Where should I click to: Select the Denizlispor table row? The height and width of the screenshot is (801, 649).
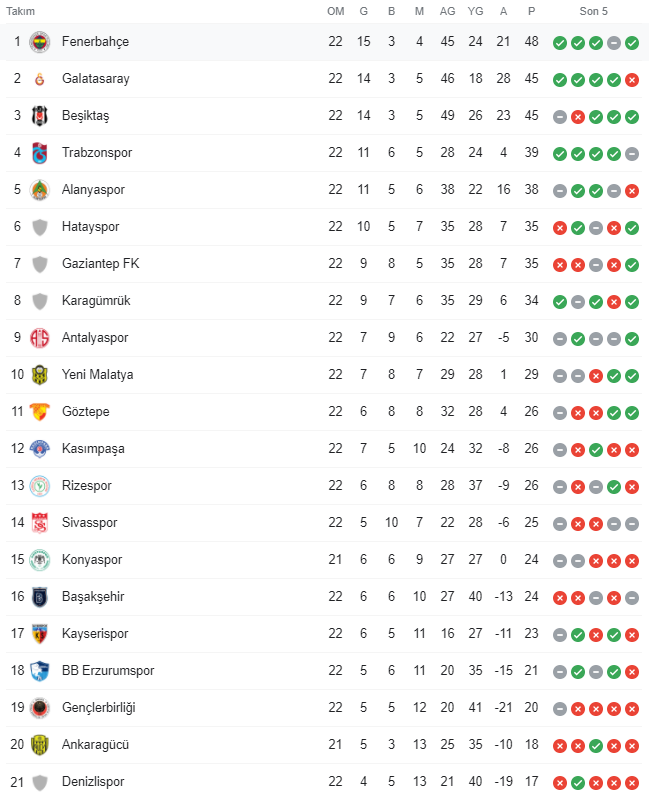coord(324,782)
